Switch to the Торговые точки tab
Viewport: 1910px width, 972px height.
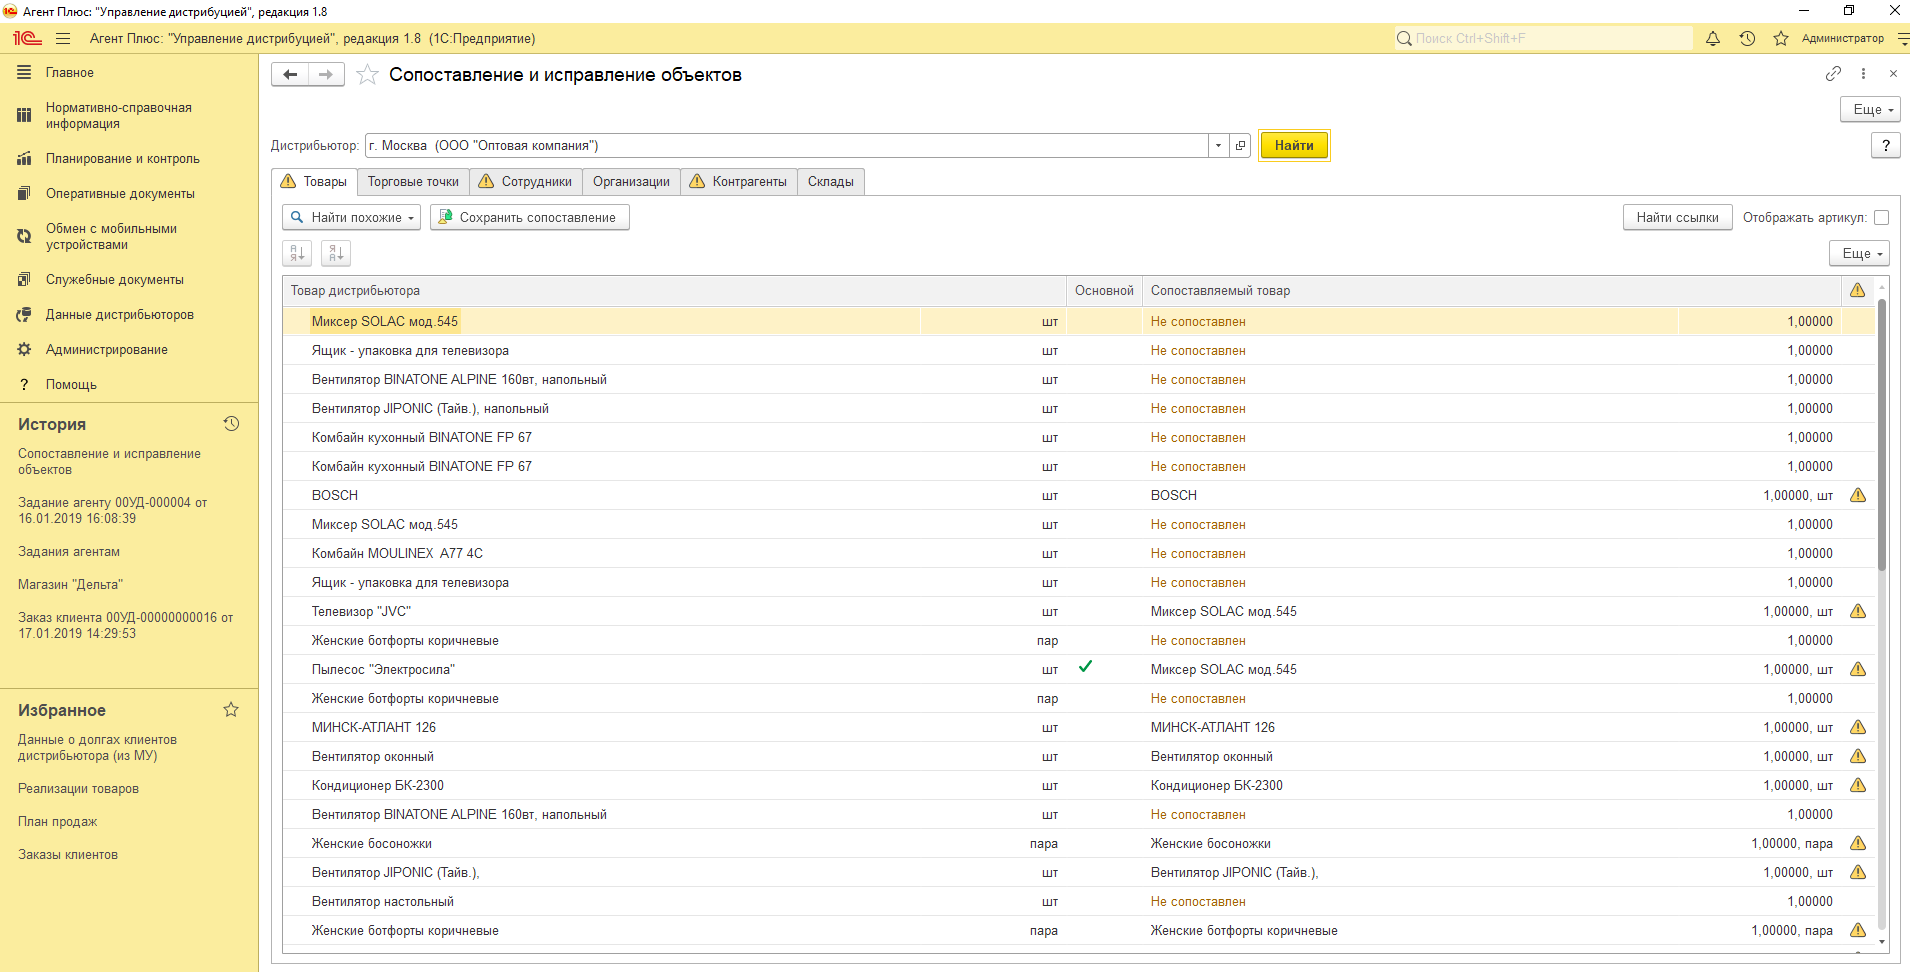pos(413,181)
